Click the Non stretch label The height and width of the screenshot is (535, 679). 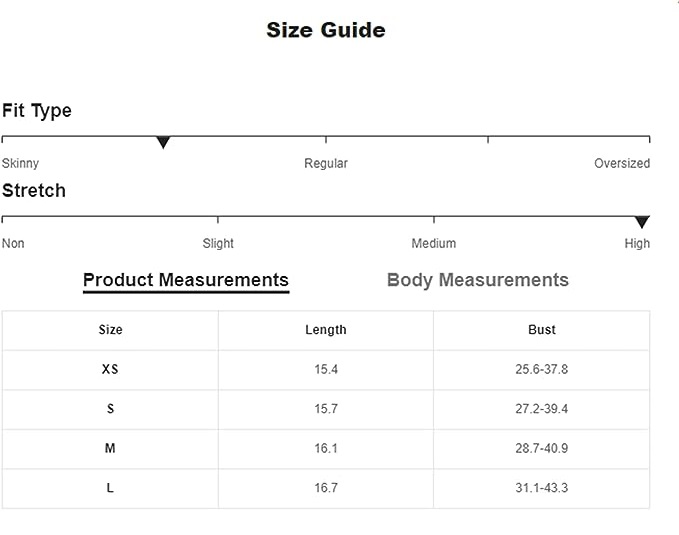[x=13, y=243]
